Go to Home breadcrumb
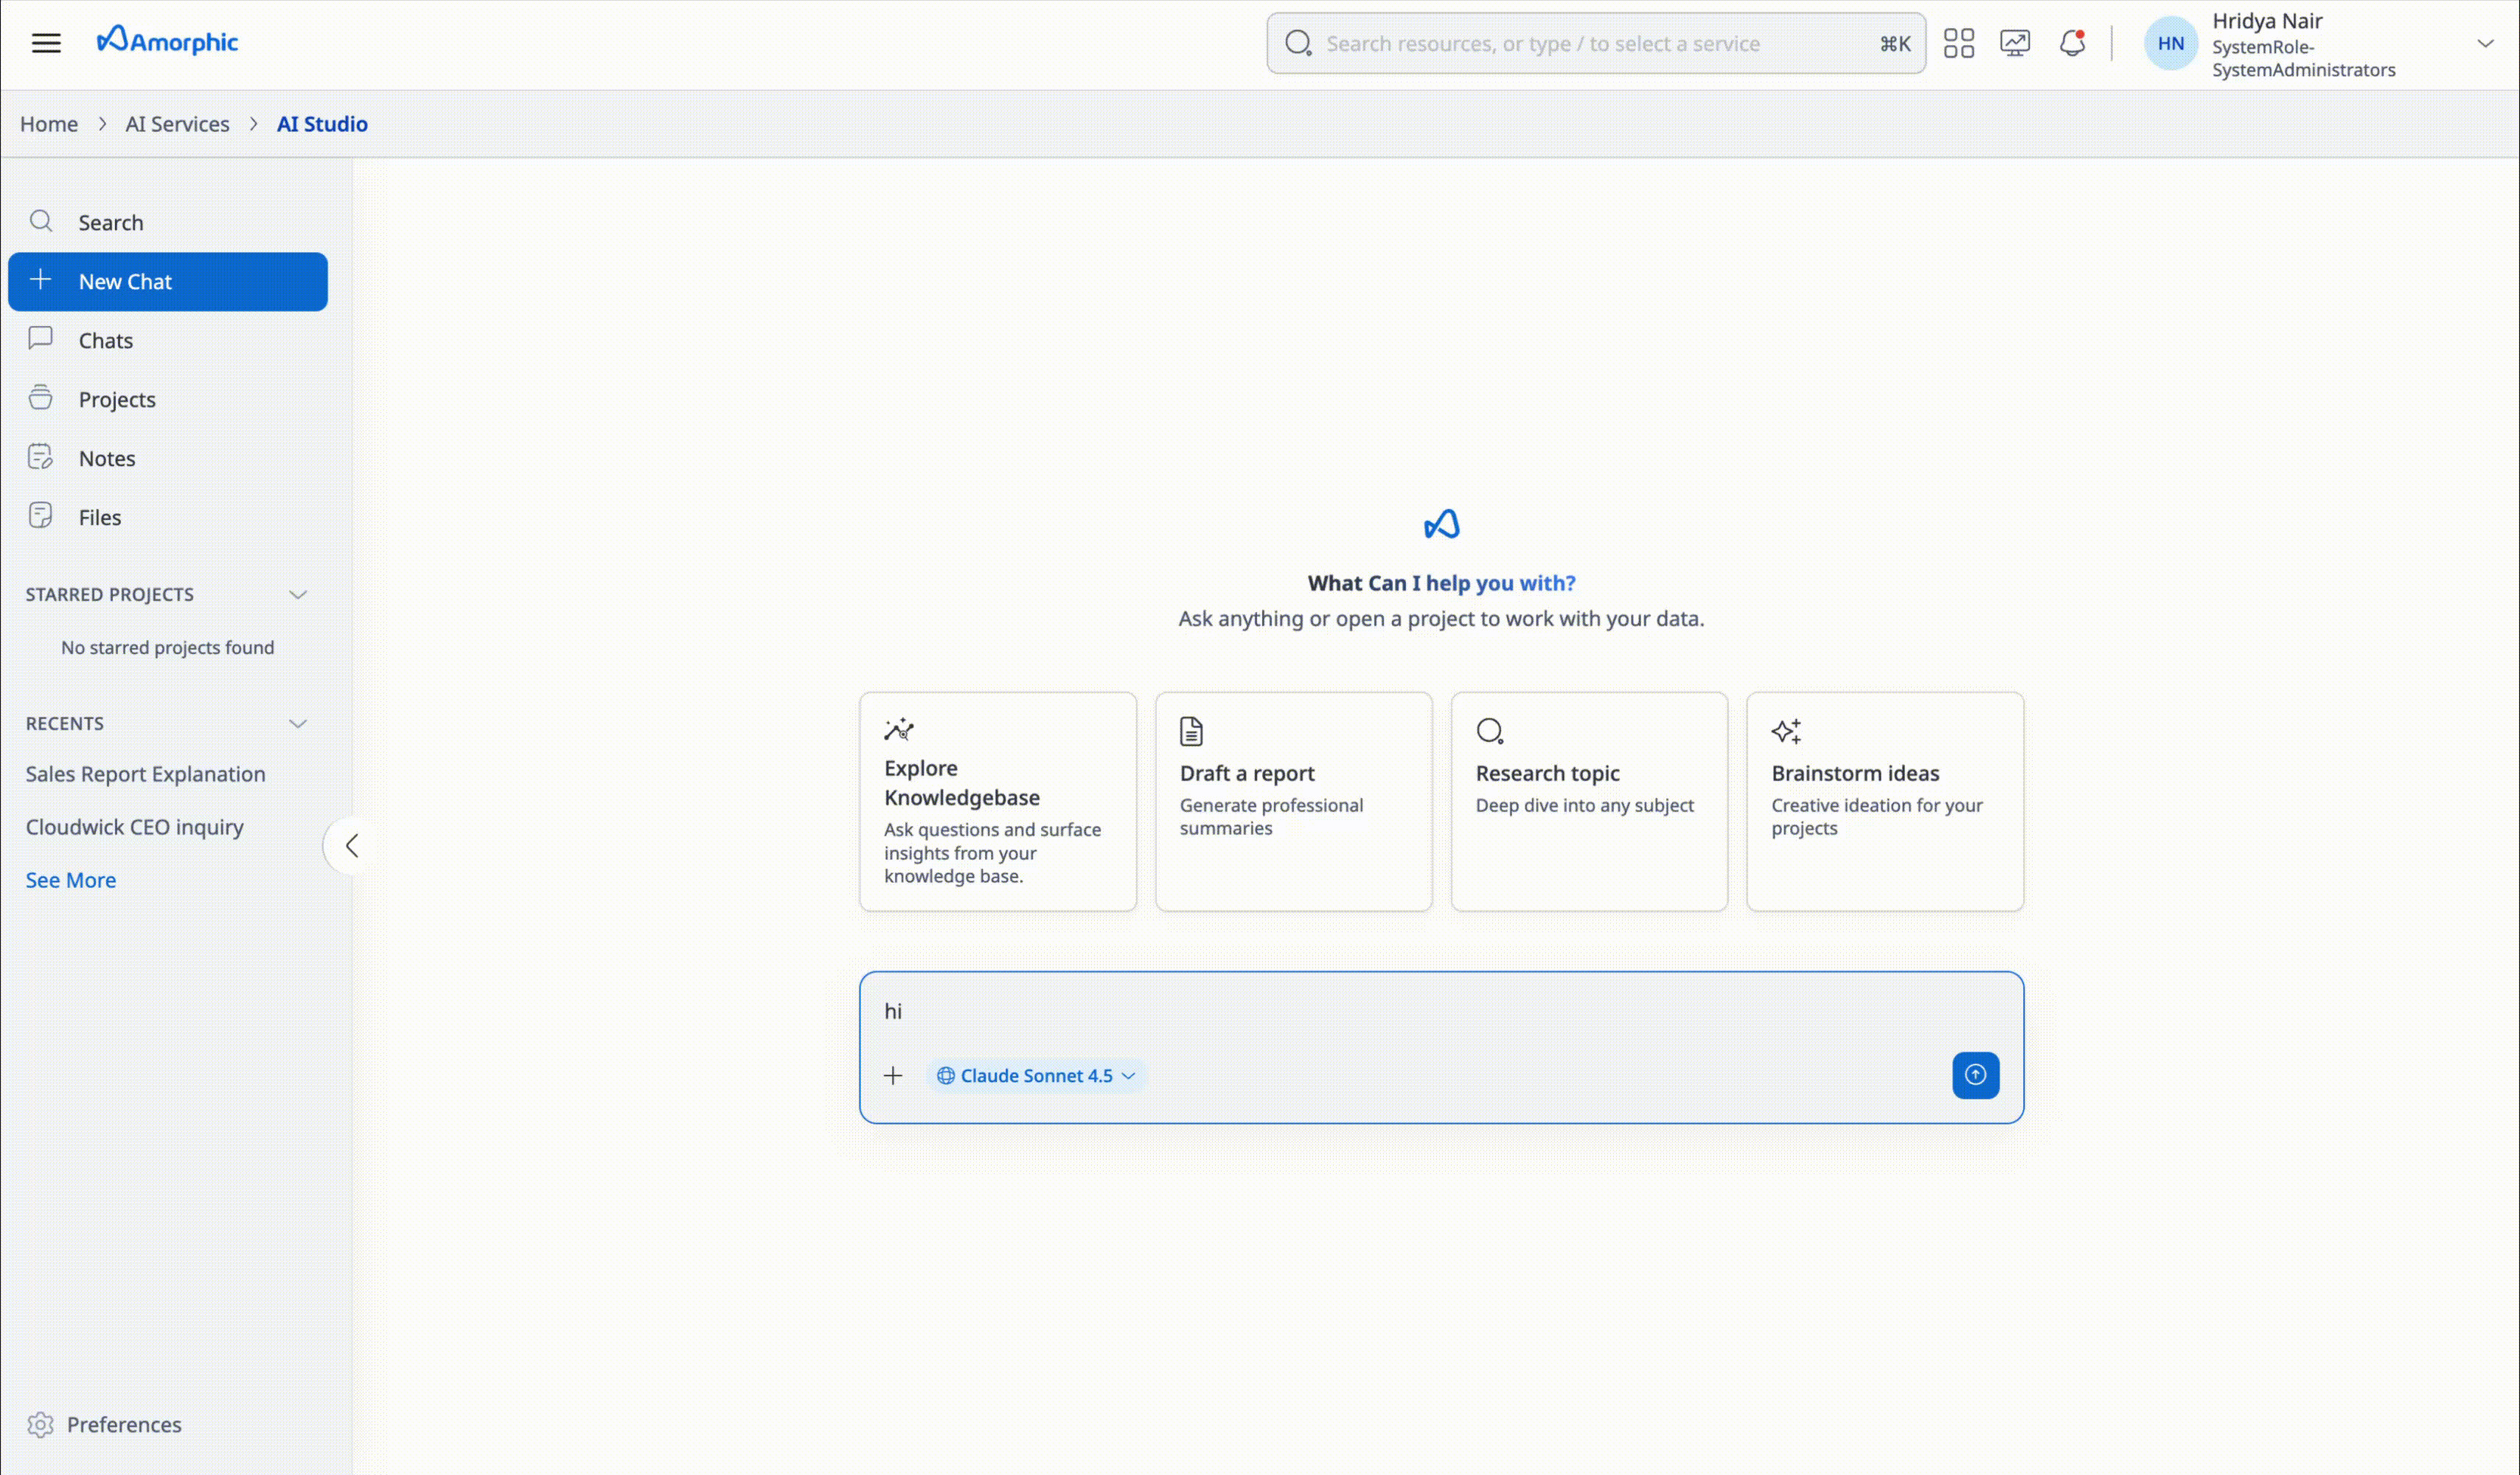This screenshot has height=1475, width=2520. coord(49,124)
